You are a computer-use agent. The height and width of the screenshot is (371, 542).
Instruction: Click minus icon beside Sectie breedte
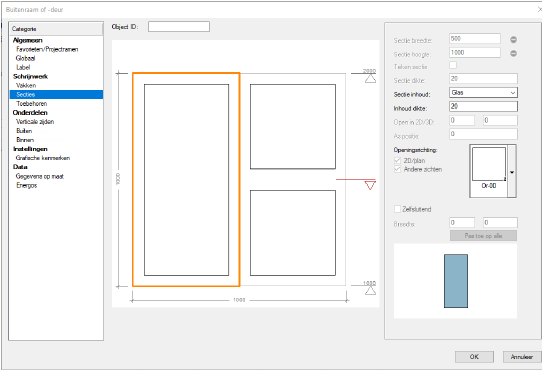point(513,39)
